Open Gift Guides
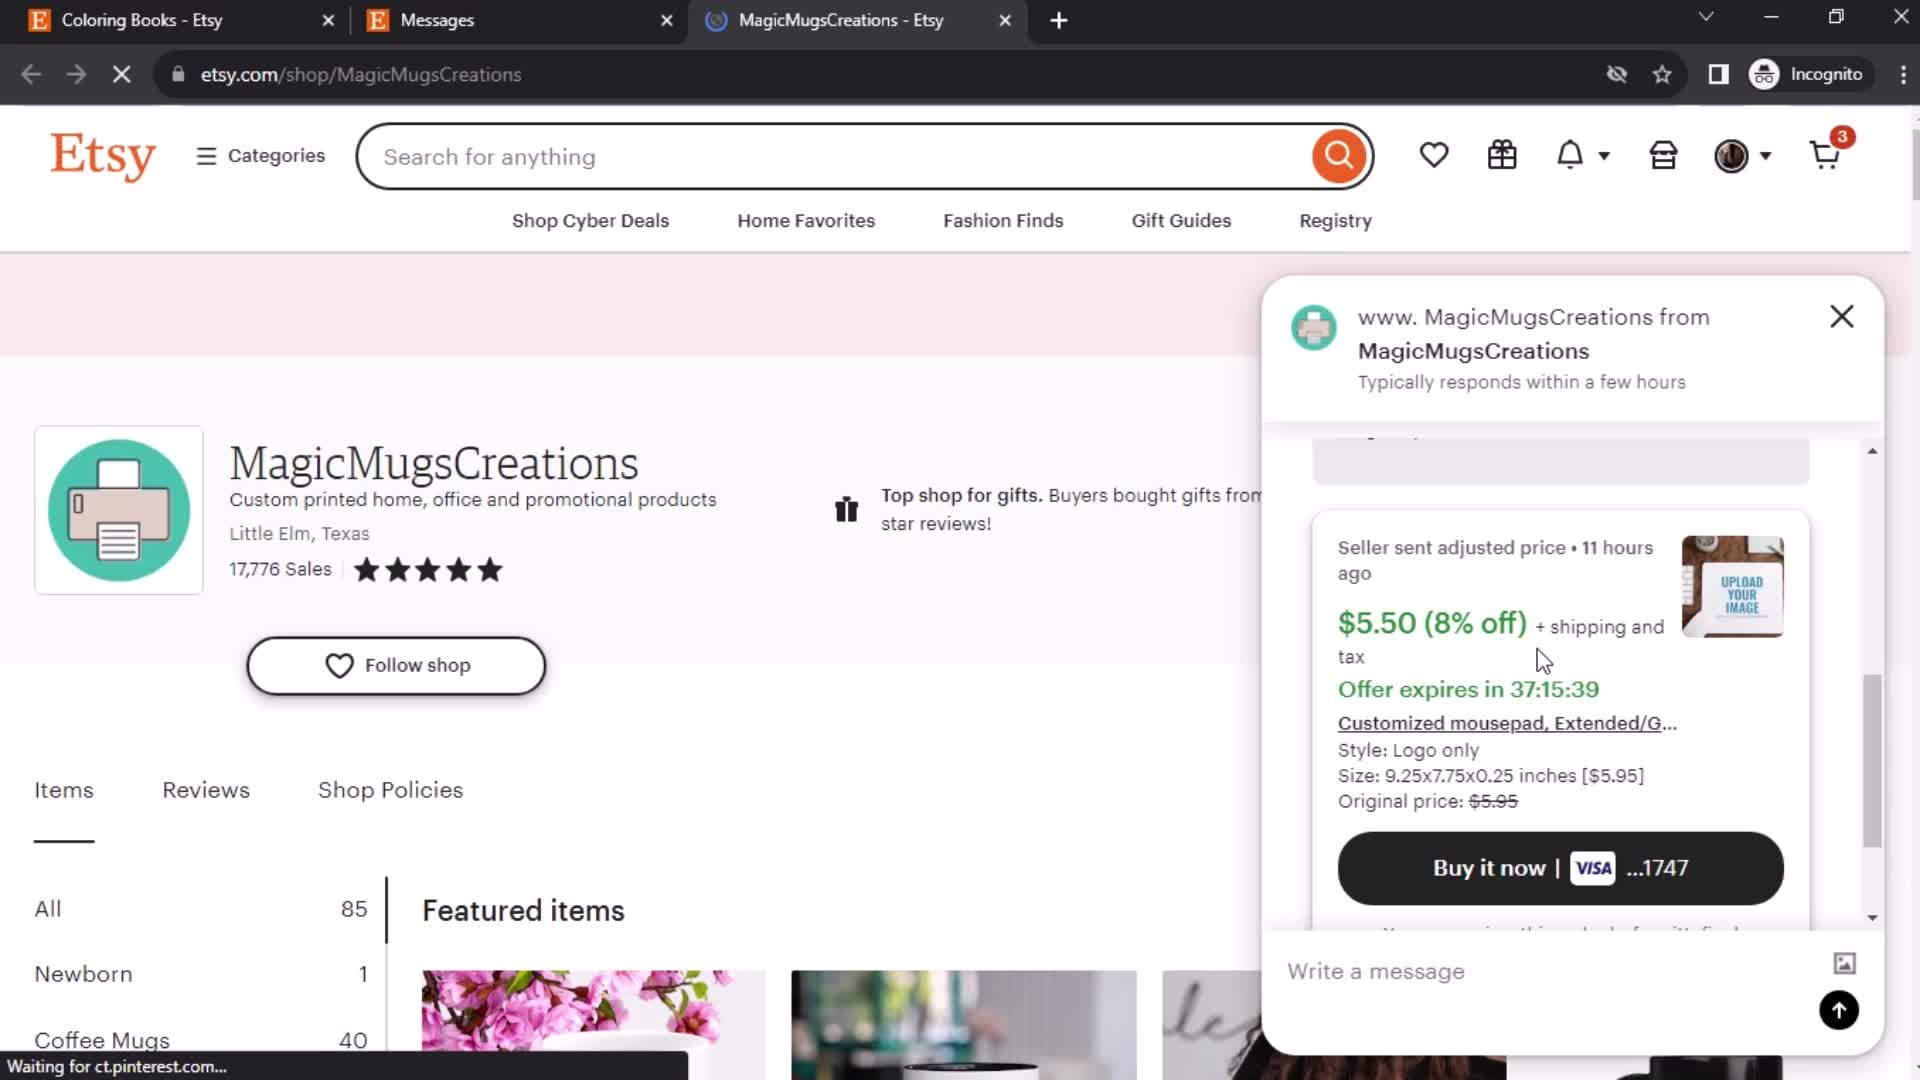The width and height of the screenshot is (1920, 1080). tap(1181, 221)
